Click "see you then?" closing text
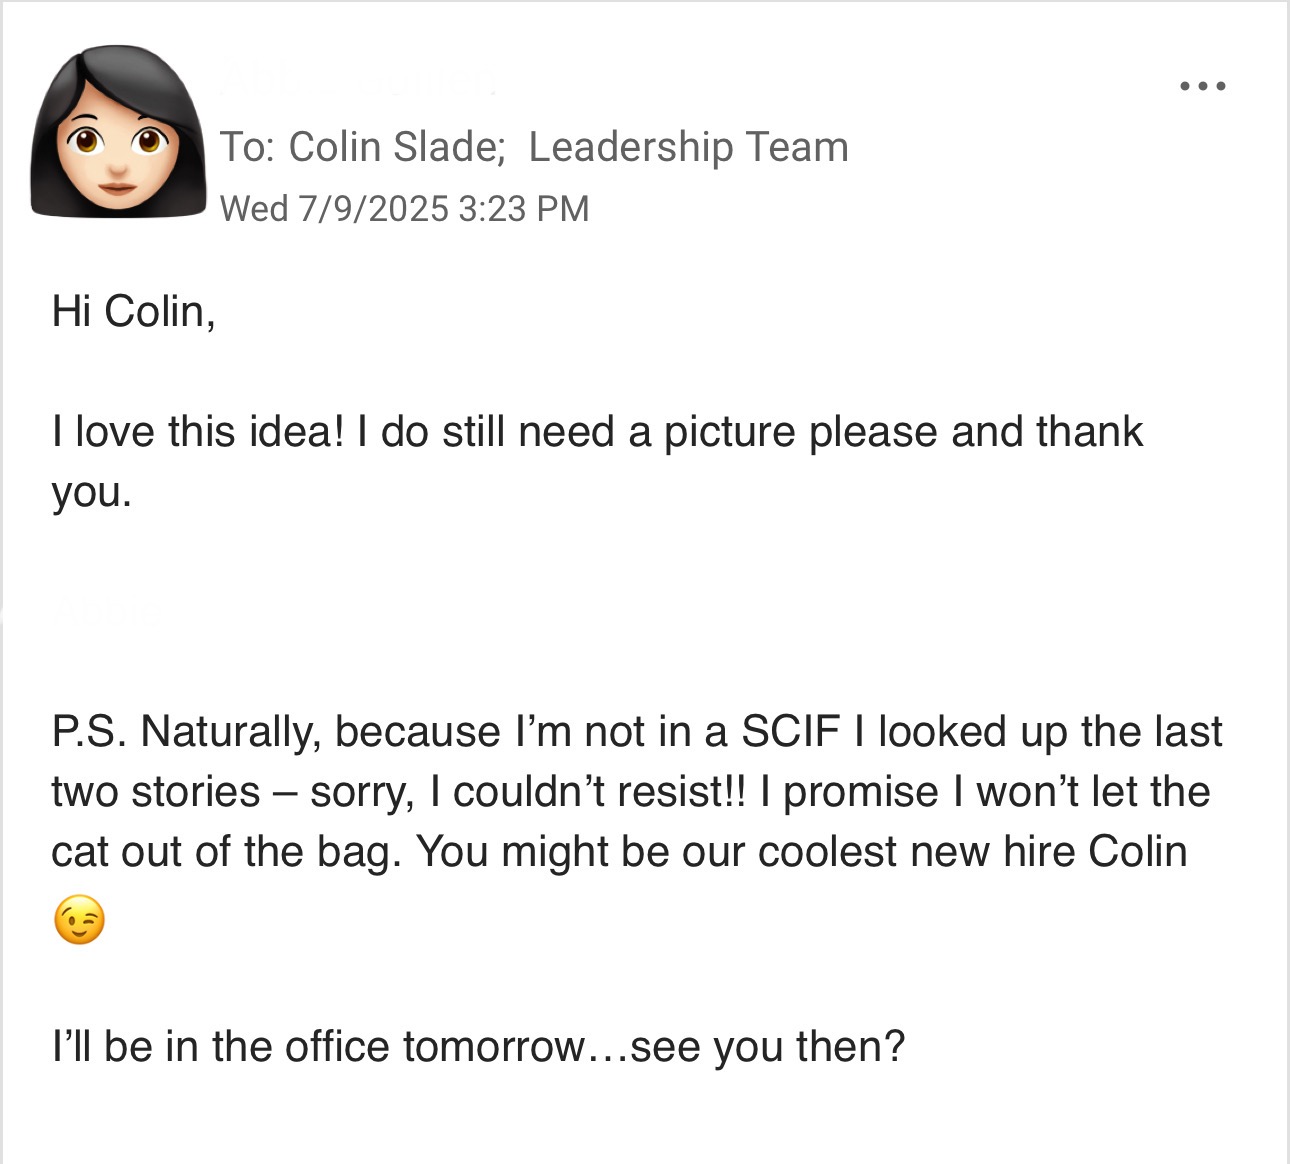The width and height of the screenshot is (1290, 1164). click(768, 1047)
